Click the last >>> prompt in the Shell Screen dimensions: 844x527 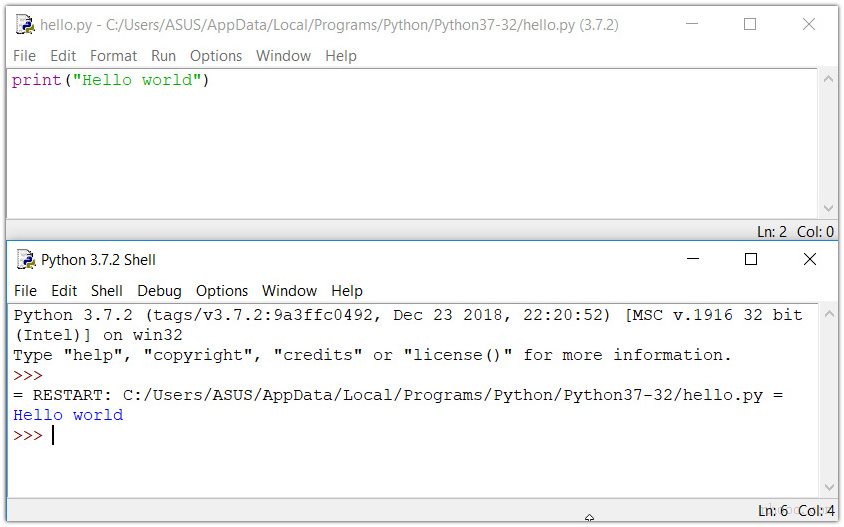click(28, 435)
